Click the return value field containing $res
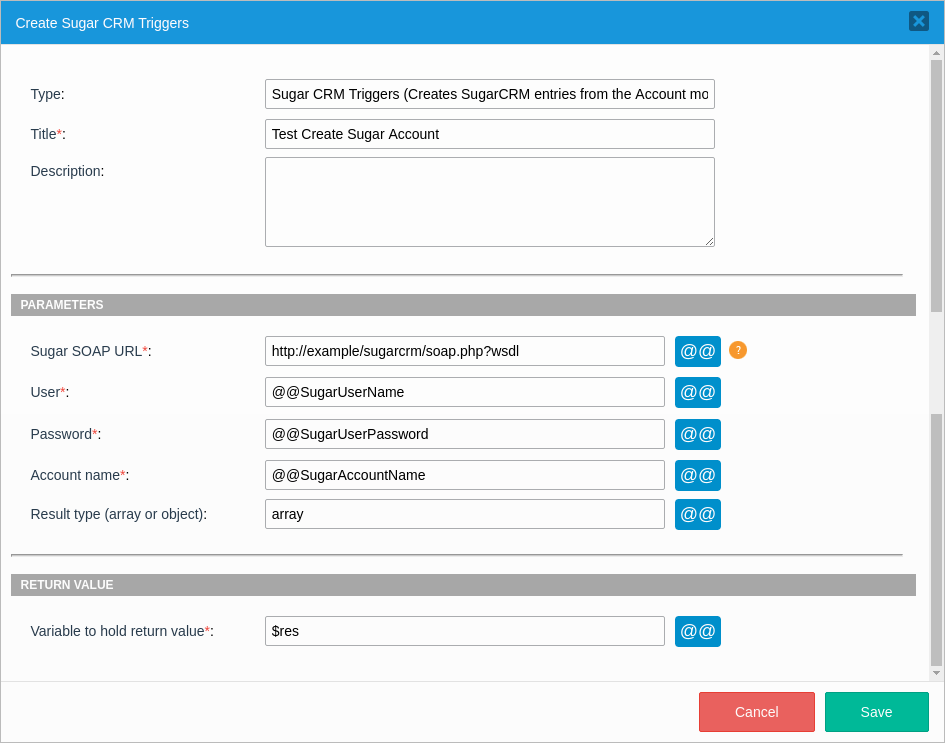 point(464,631)
